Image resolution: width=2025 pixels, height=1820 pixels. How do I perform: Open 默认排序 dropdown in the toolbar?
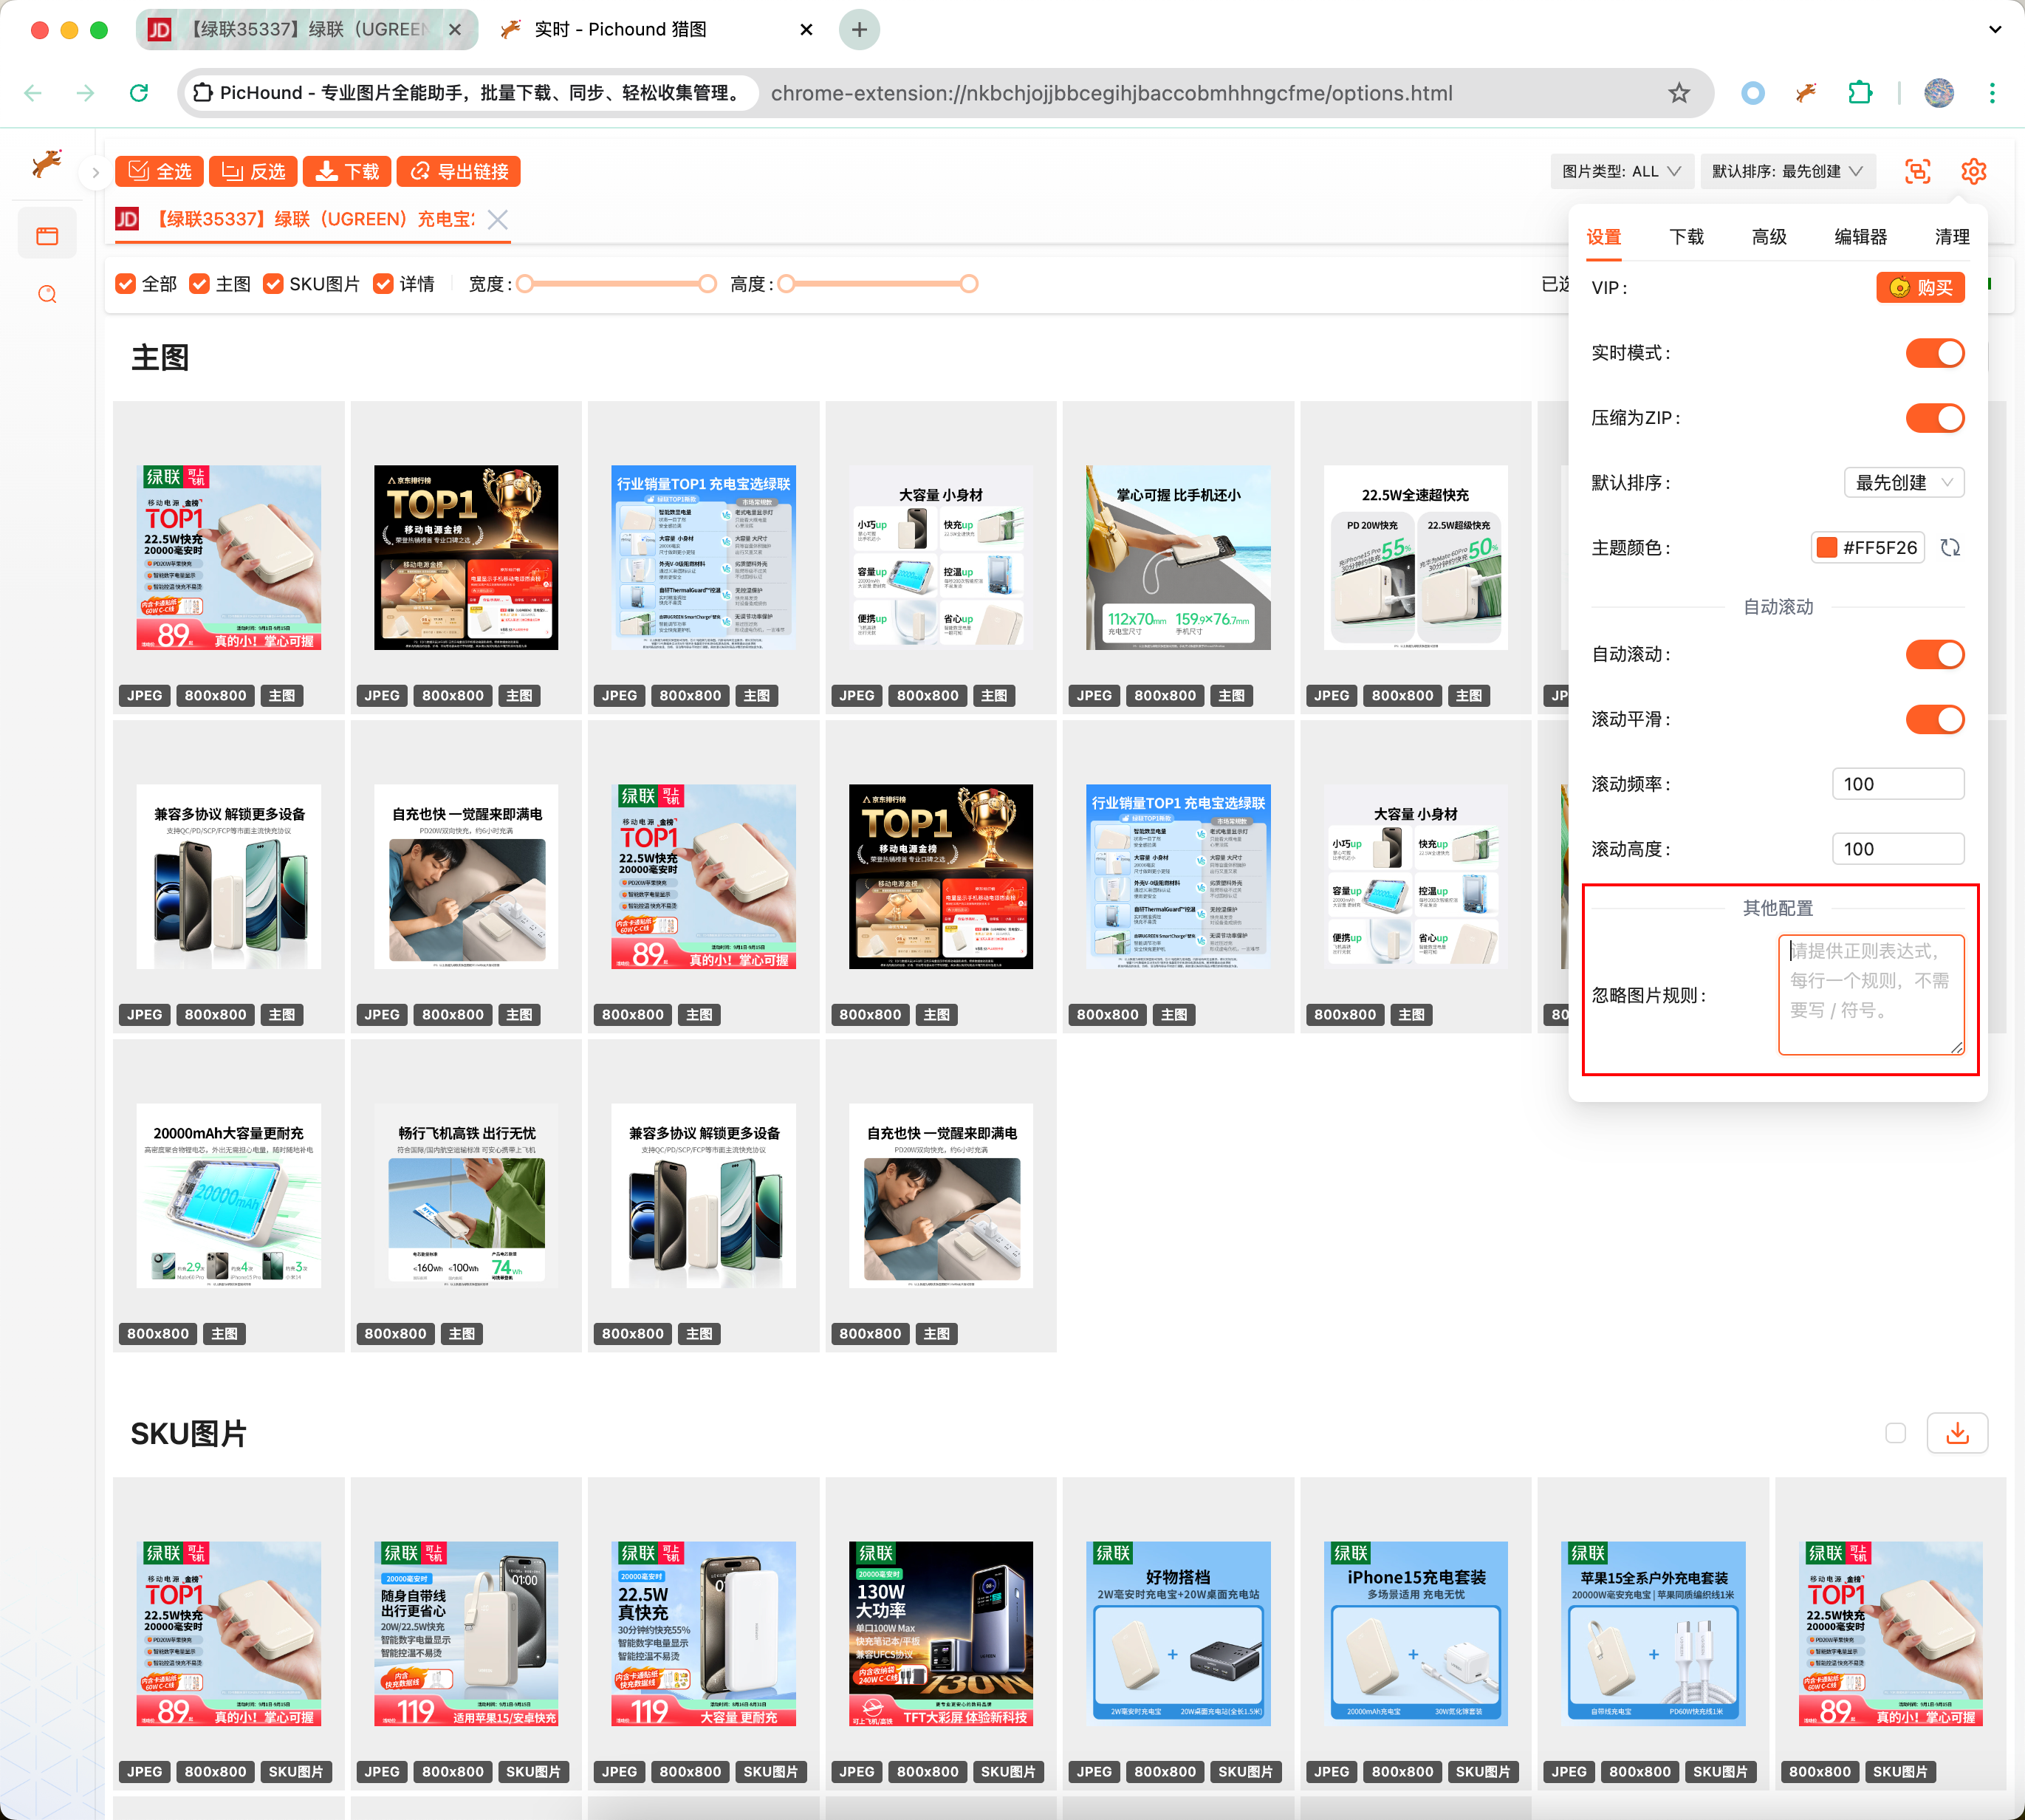click(x=1786, y=171)
